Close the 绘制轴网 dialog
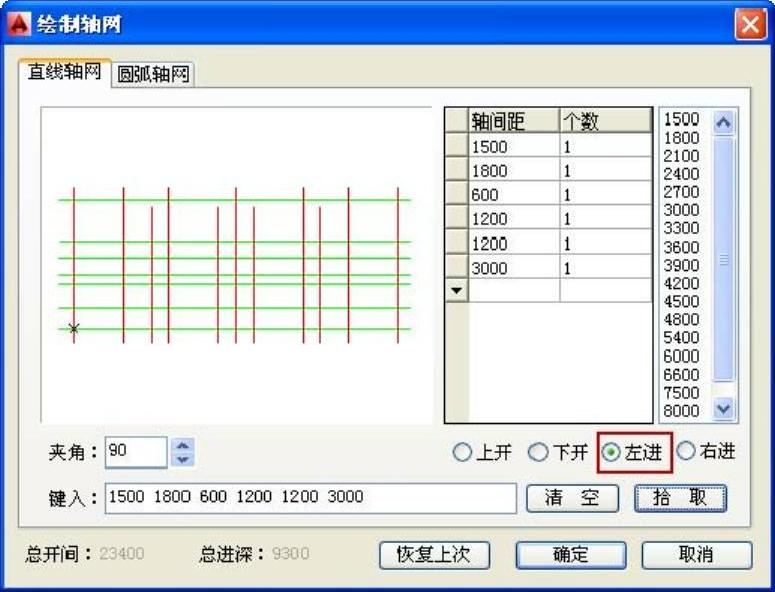775x592 pixels. click(750, 24)
